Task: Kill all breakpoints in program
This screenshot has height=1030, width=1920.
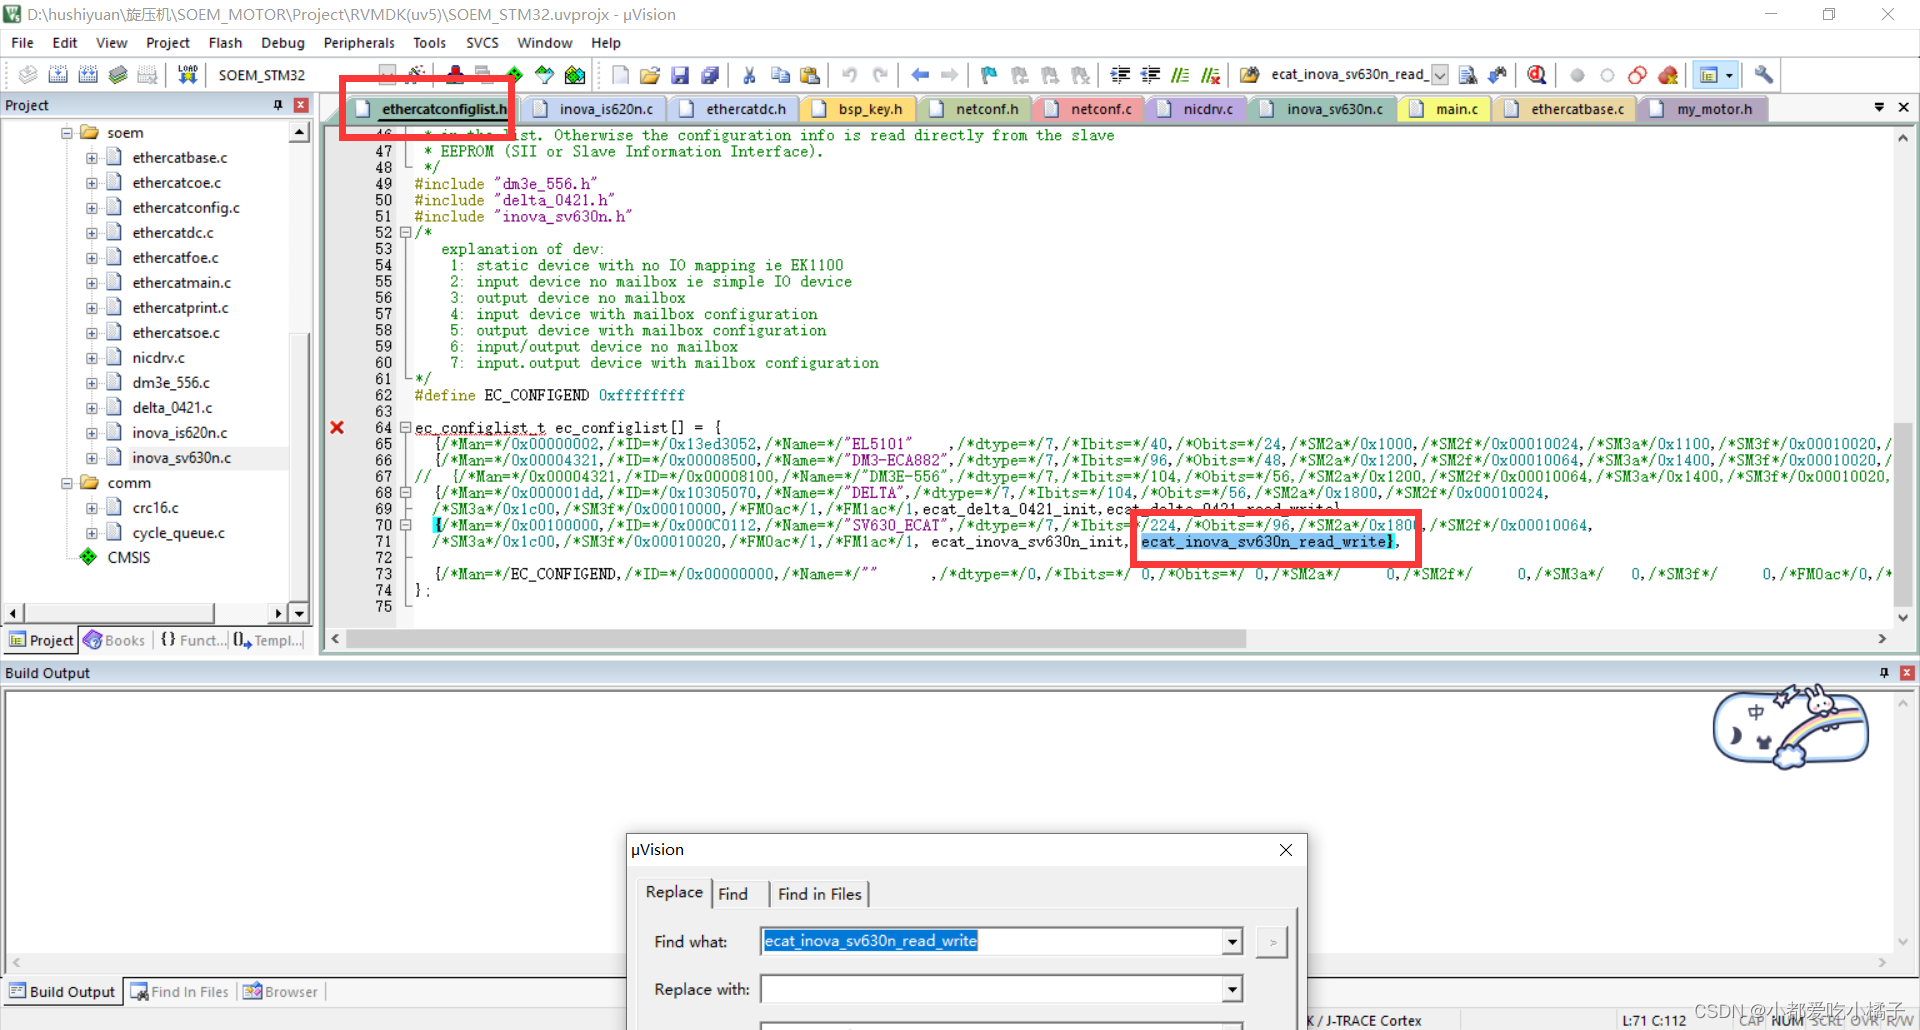Action: [1668, 74]
